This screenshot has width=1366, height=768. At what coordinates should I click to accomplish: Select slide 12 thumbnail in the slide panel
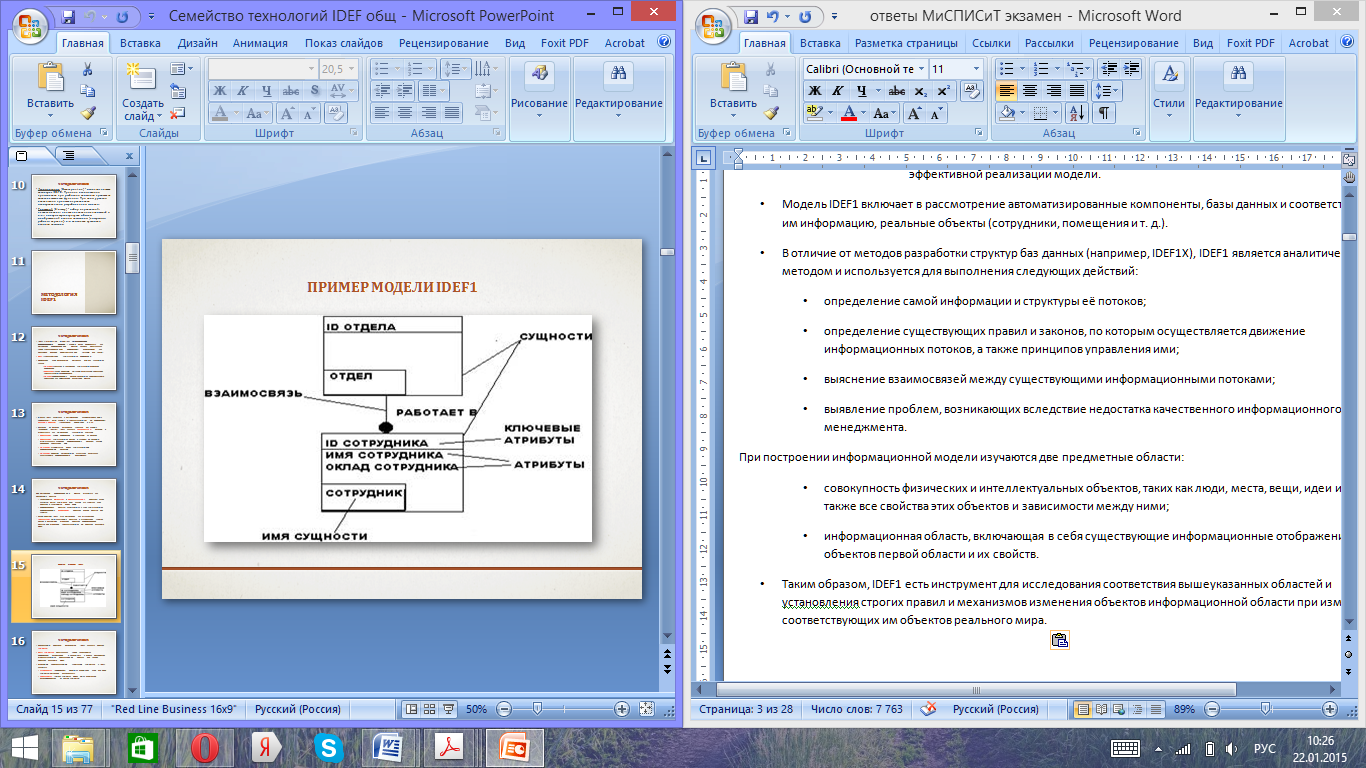tap(74, 357)
